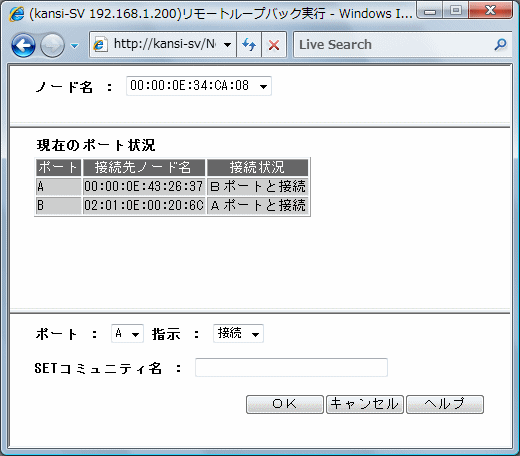
Task: Click the OK button
Action: click(x=285, y=404)
